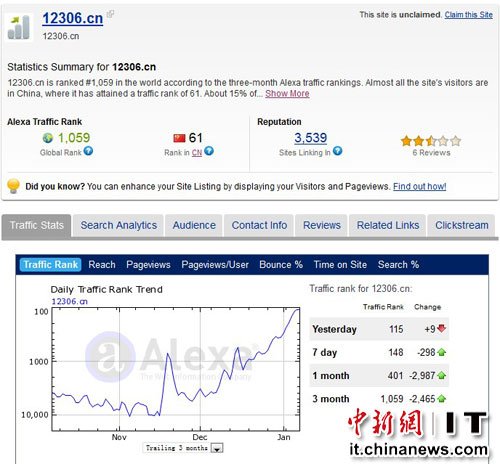500x464 pixels.
Task: Switch to the Search Analytics tab
Action: click(119, 225)
